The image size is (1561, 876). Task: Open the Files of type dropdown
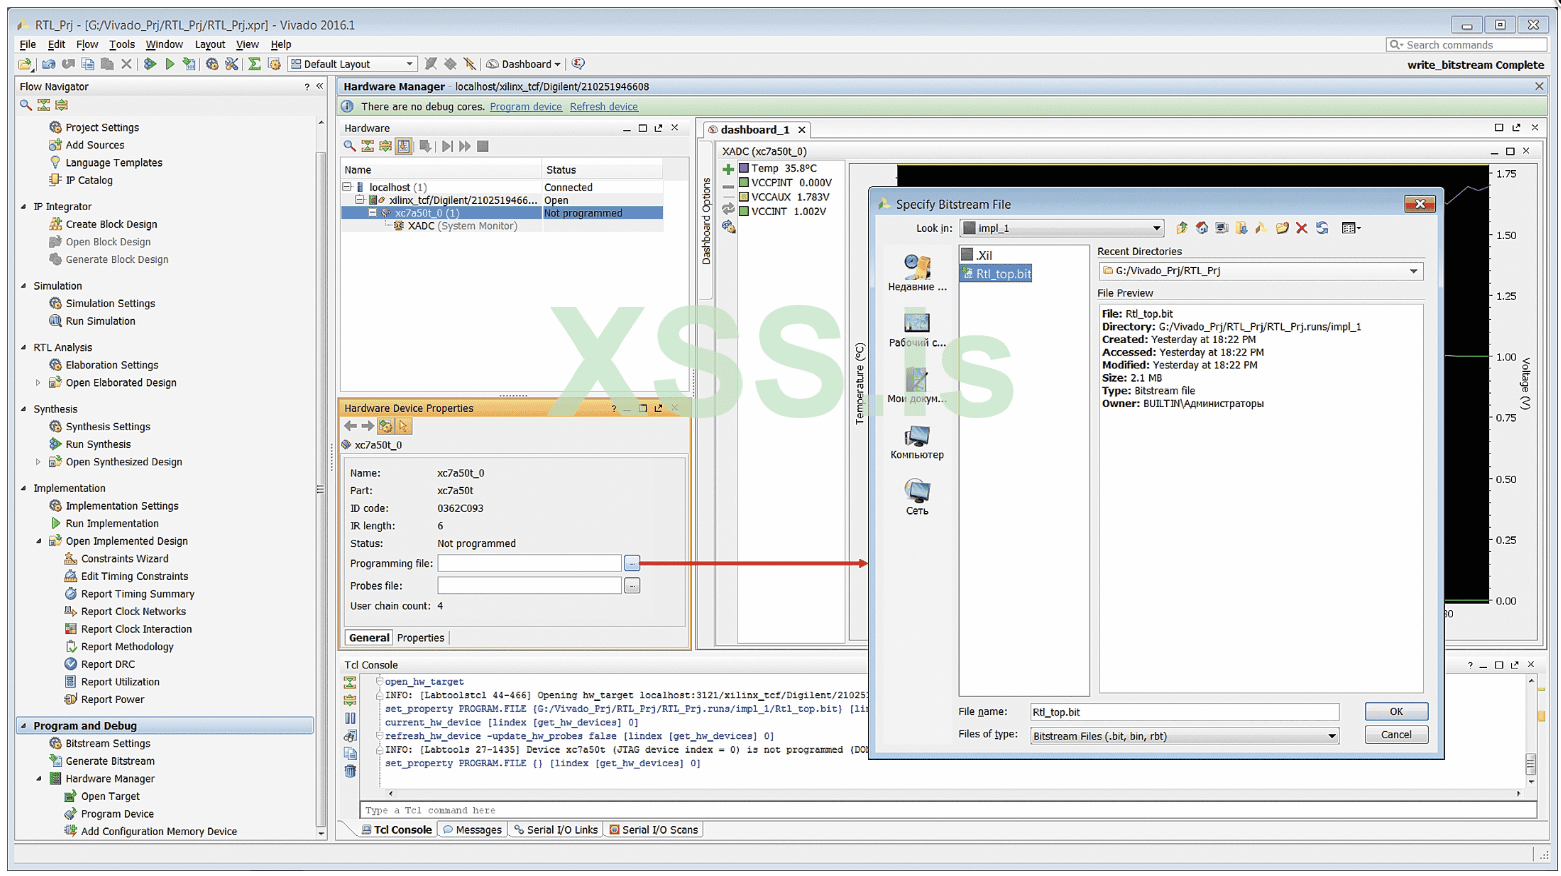click(x=1331, y=736)
